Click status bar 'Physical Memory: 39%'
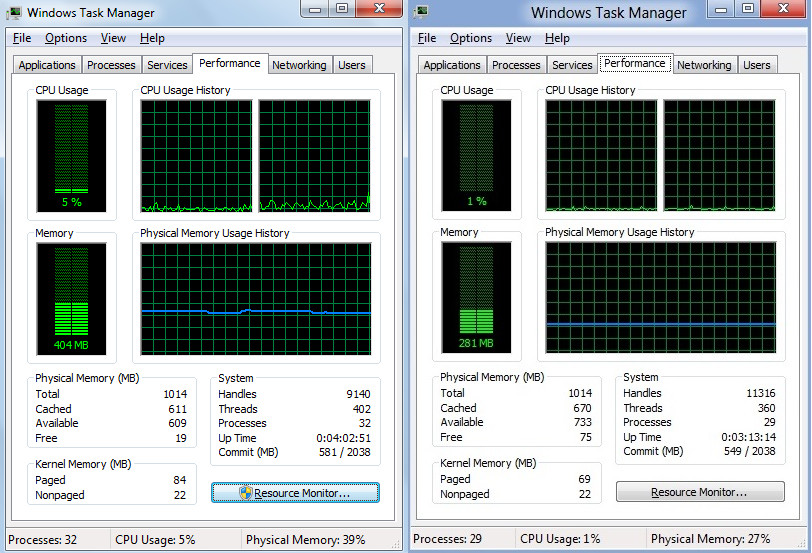 click(x=306, y=540)
